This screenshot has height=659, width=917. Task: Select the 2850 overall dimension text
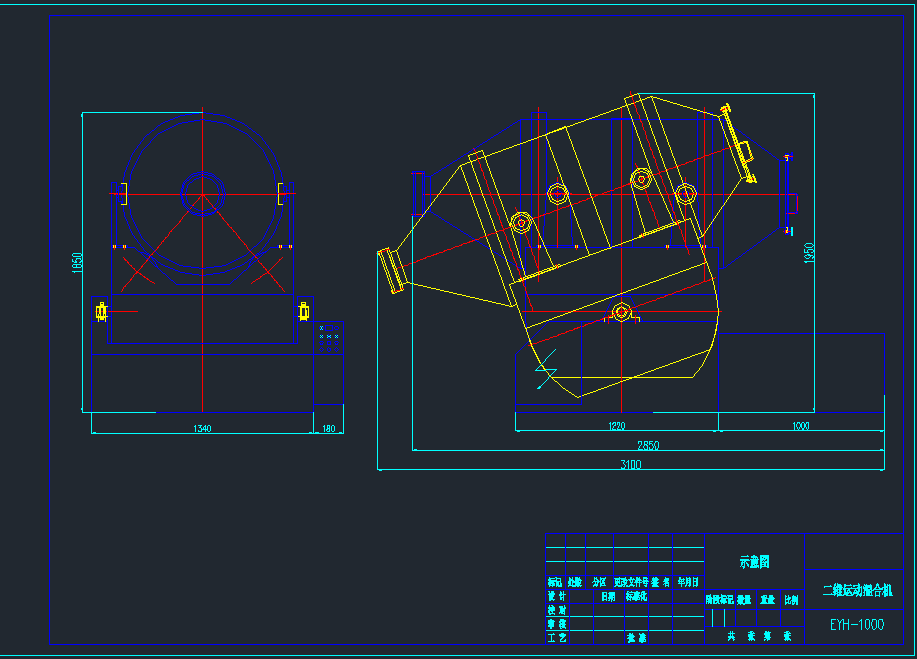click(648, 445)
